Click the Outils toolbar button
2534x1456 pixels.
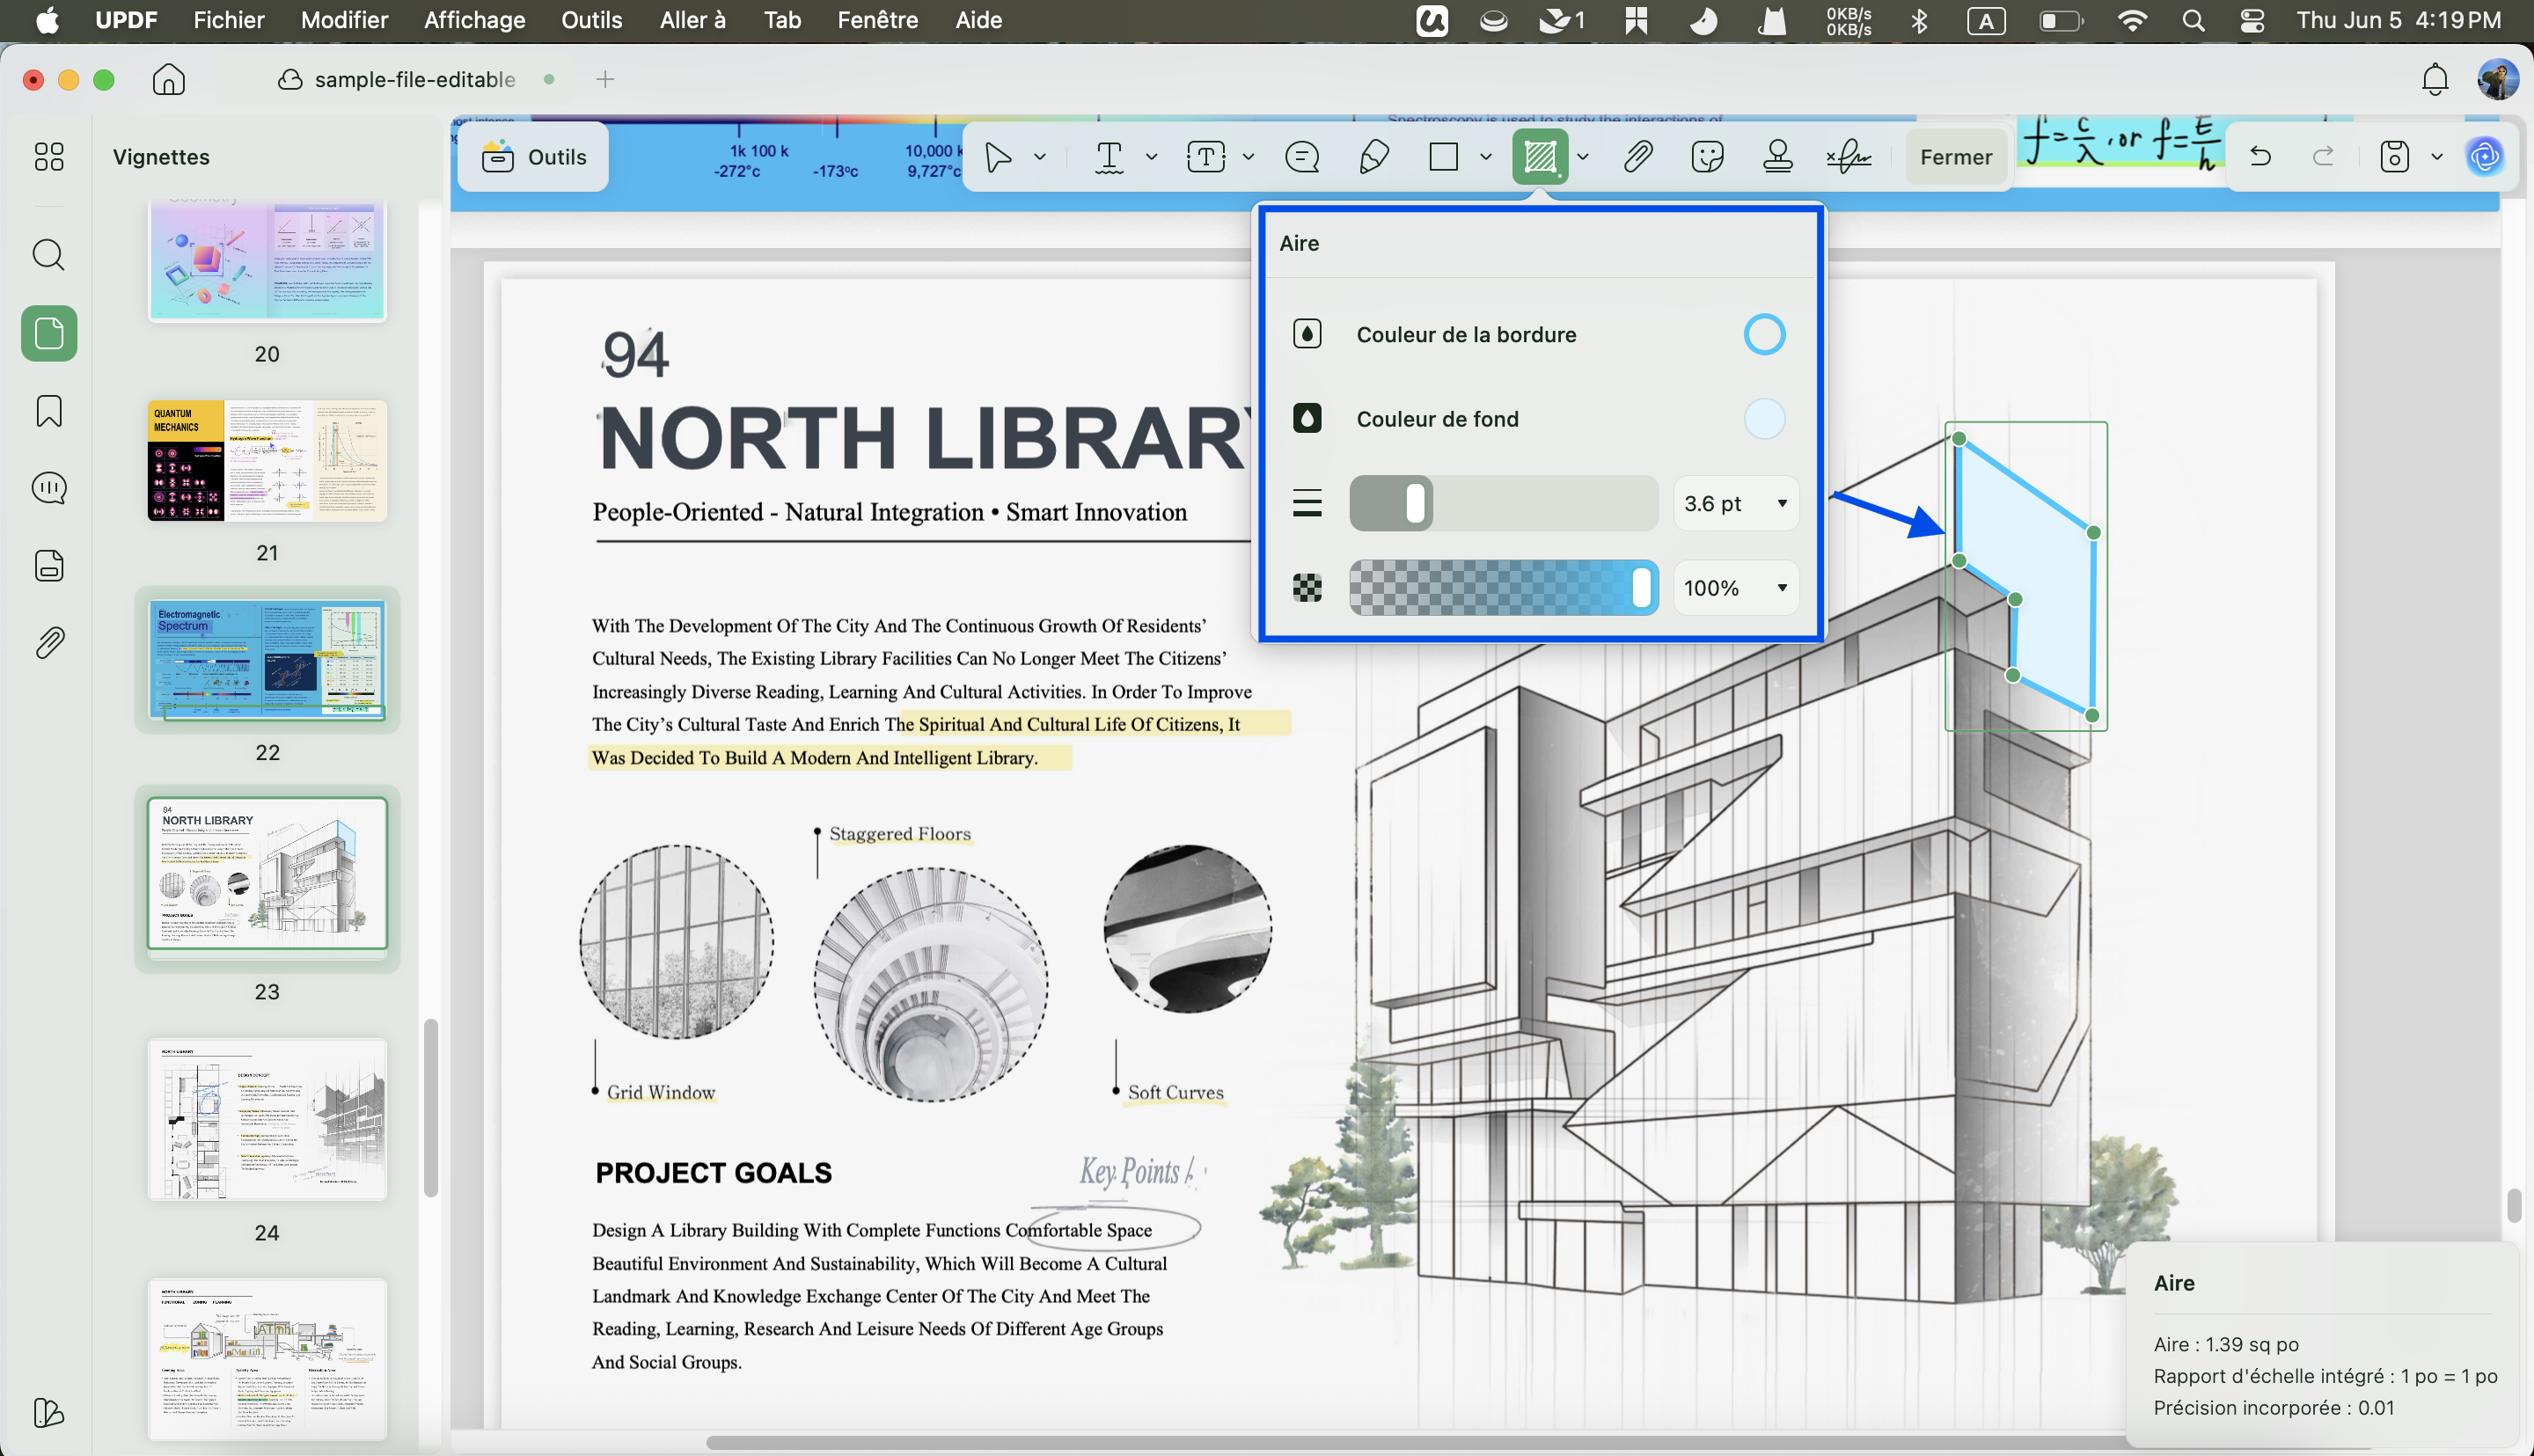(x=534, y=157)
